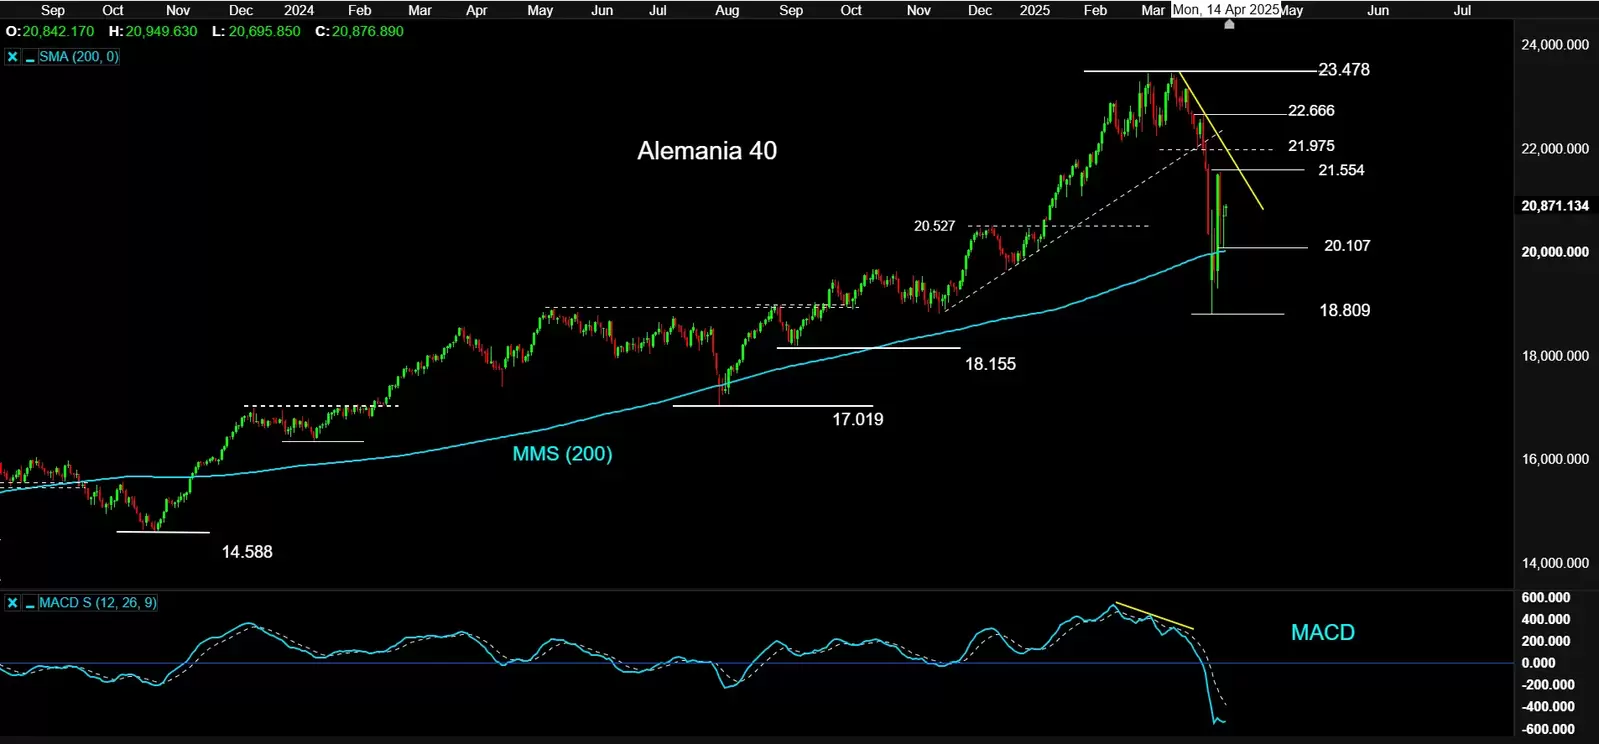Open MACD S (12, 26, 9) settings
This screenshot has height=744, width=1599.
coord(97,603)
